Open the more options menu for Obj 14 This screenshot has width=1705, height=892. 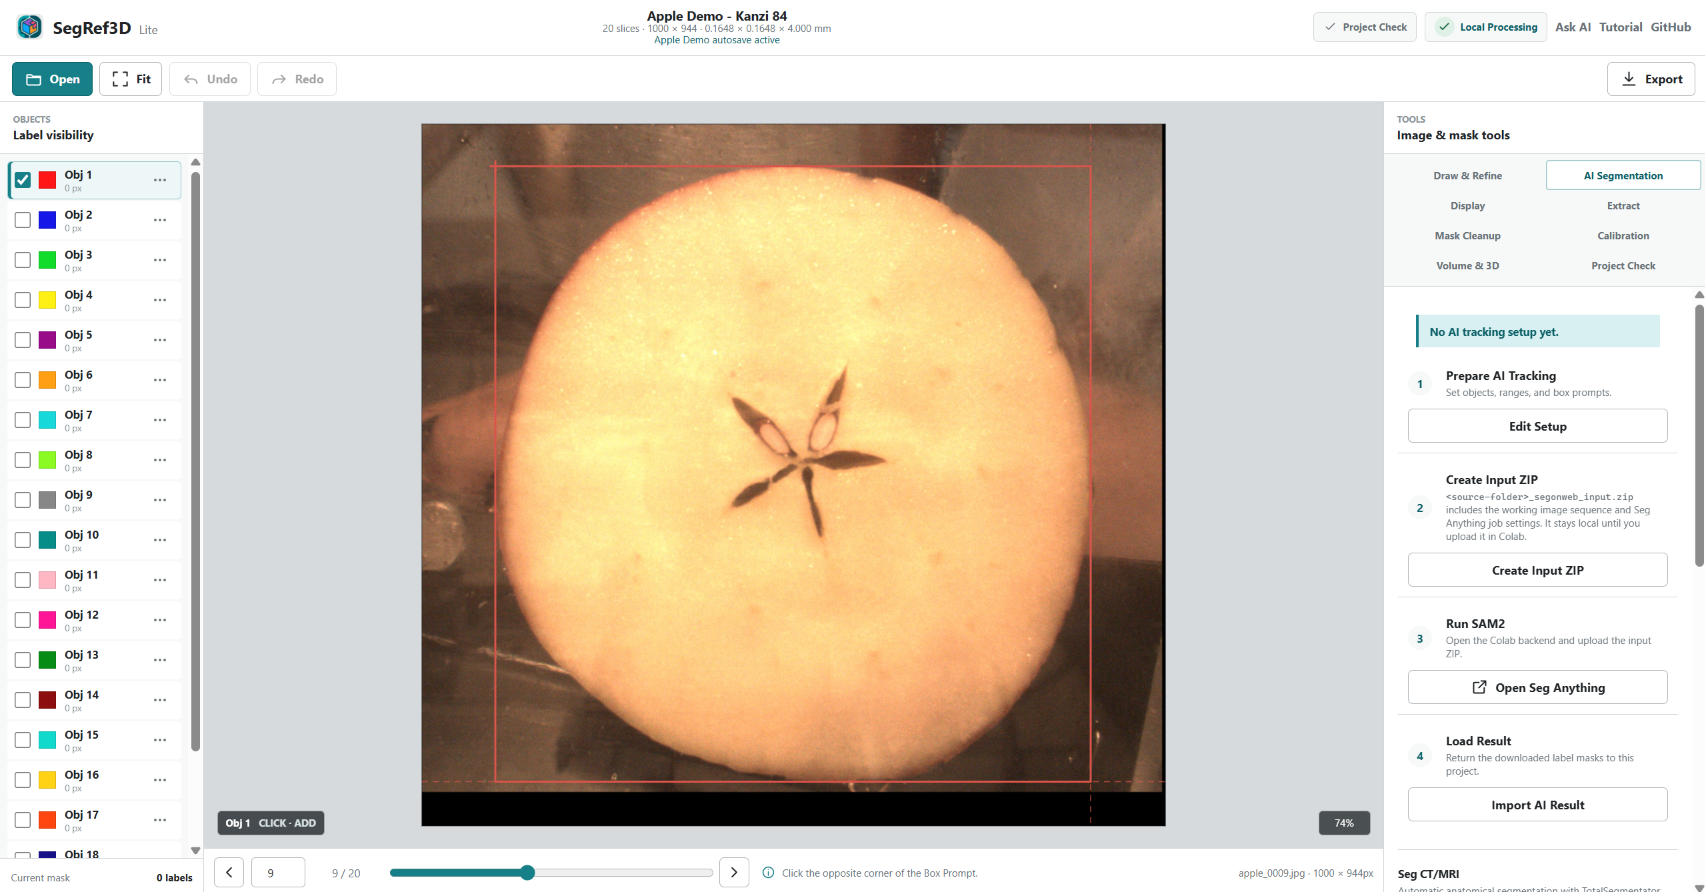pyautogui.click(x=160, y=700)
